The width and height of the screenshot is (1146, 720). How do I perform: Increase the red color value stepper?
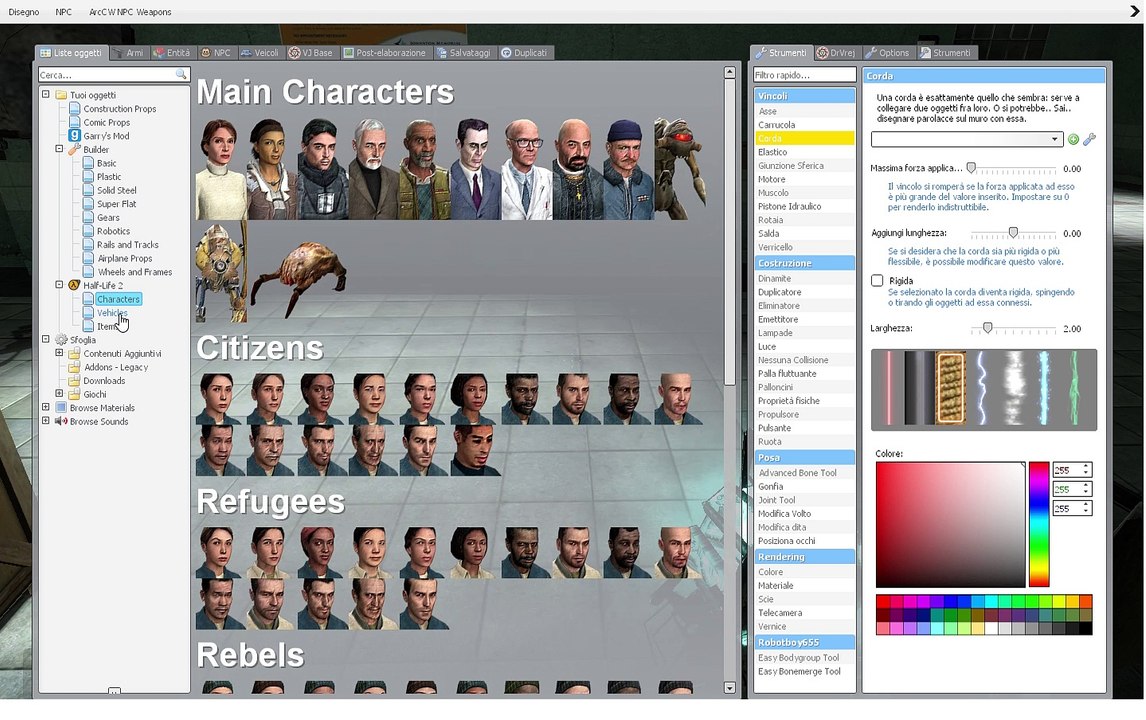(1087, 466)
